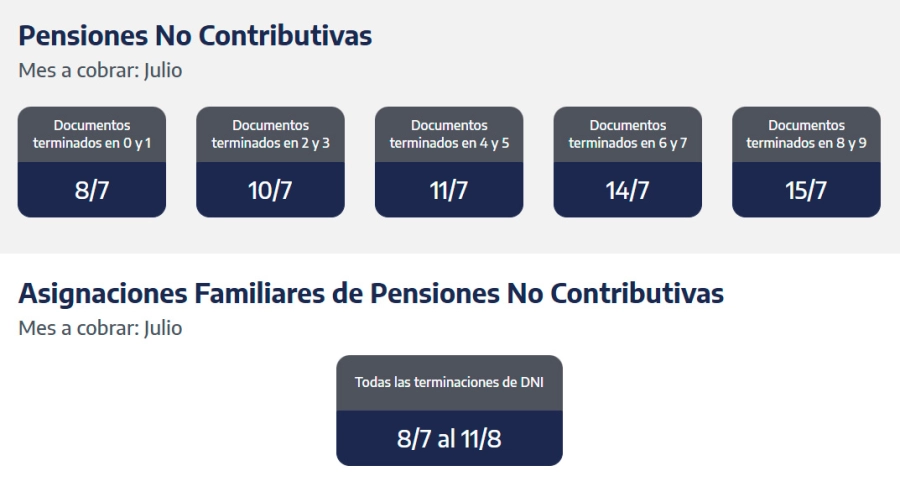Click the word 'Julio' below Asignaciones Familiares heading
The width and height of the screenshot is (900, 492).
[162, 328]
